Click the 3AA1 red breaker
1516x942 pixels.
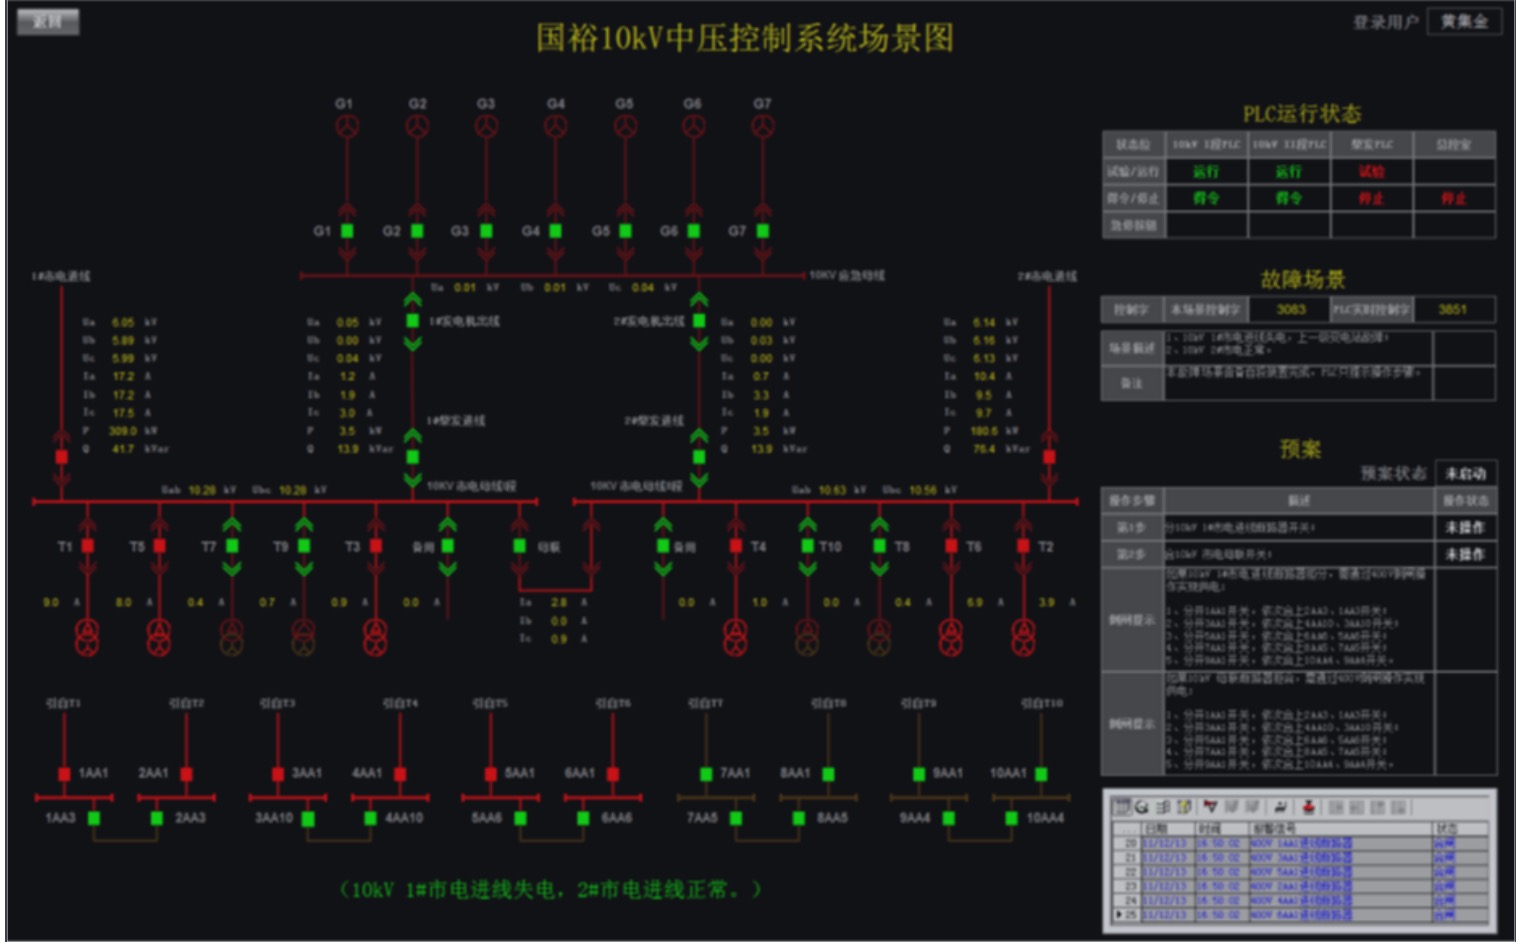click(278, 774)
